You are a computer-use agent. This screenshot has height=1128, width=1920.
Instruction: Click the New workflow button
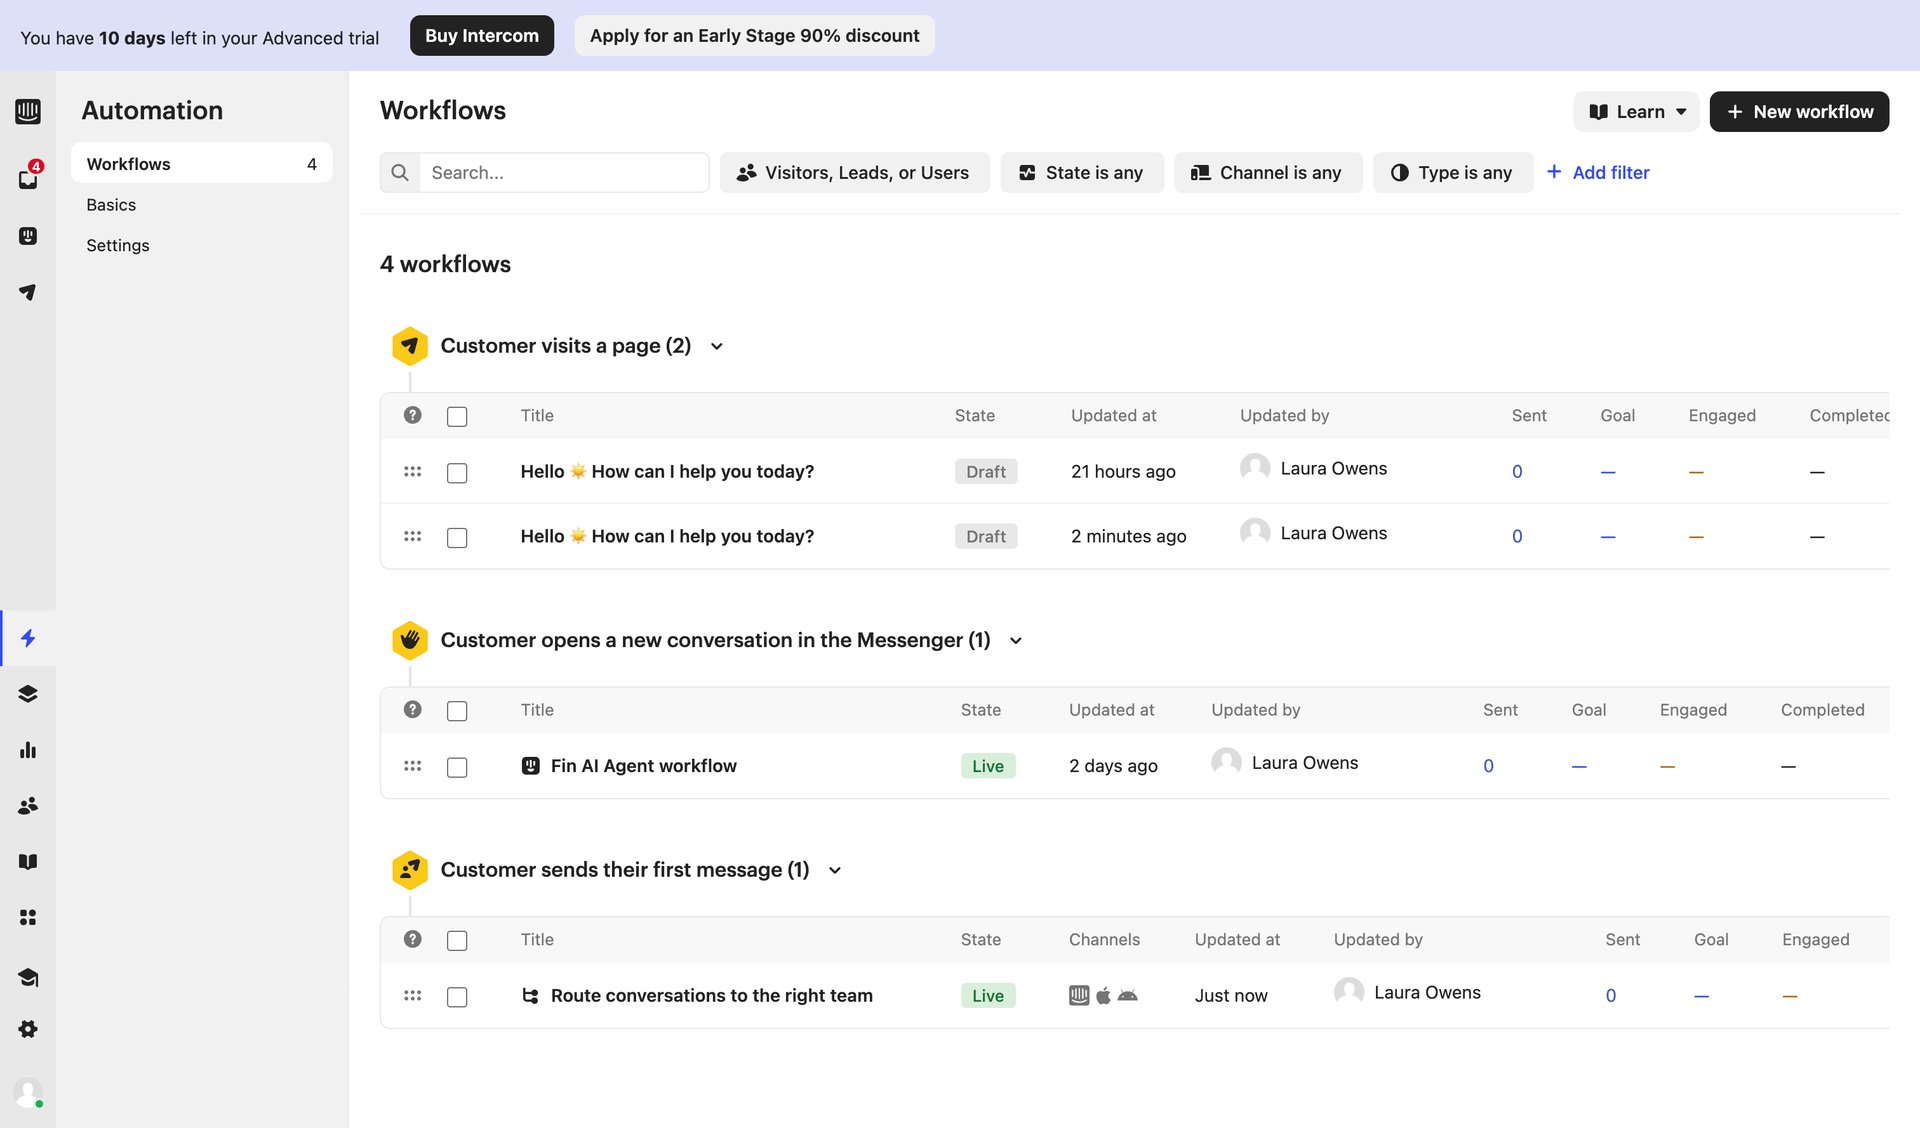[1799, 111]
